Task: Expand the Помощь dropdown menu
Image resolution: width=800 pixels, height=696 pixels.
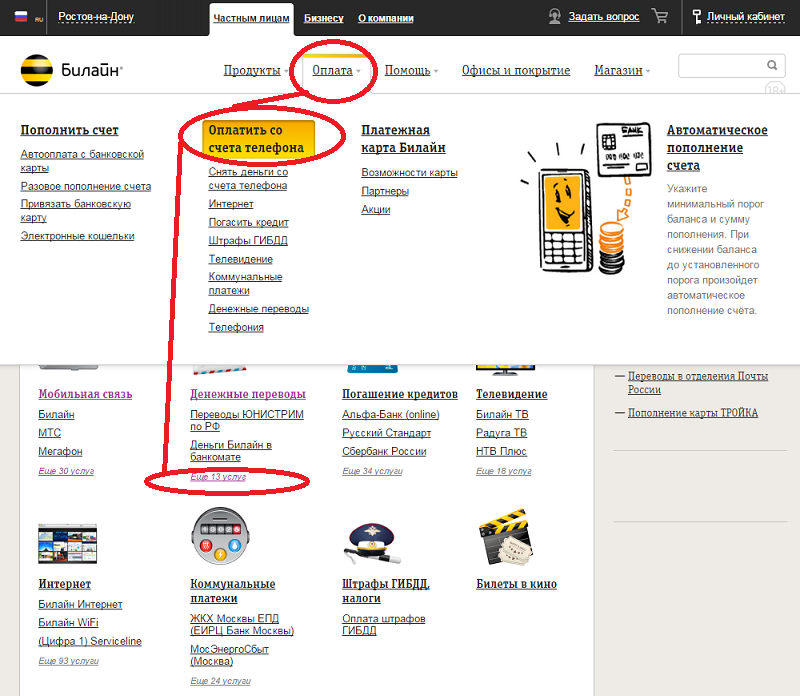Action: point(411,71)
